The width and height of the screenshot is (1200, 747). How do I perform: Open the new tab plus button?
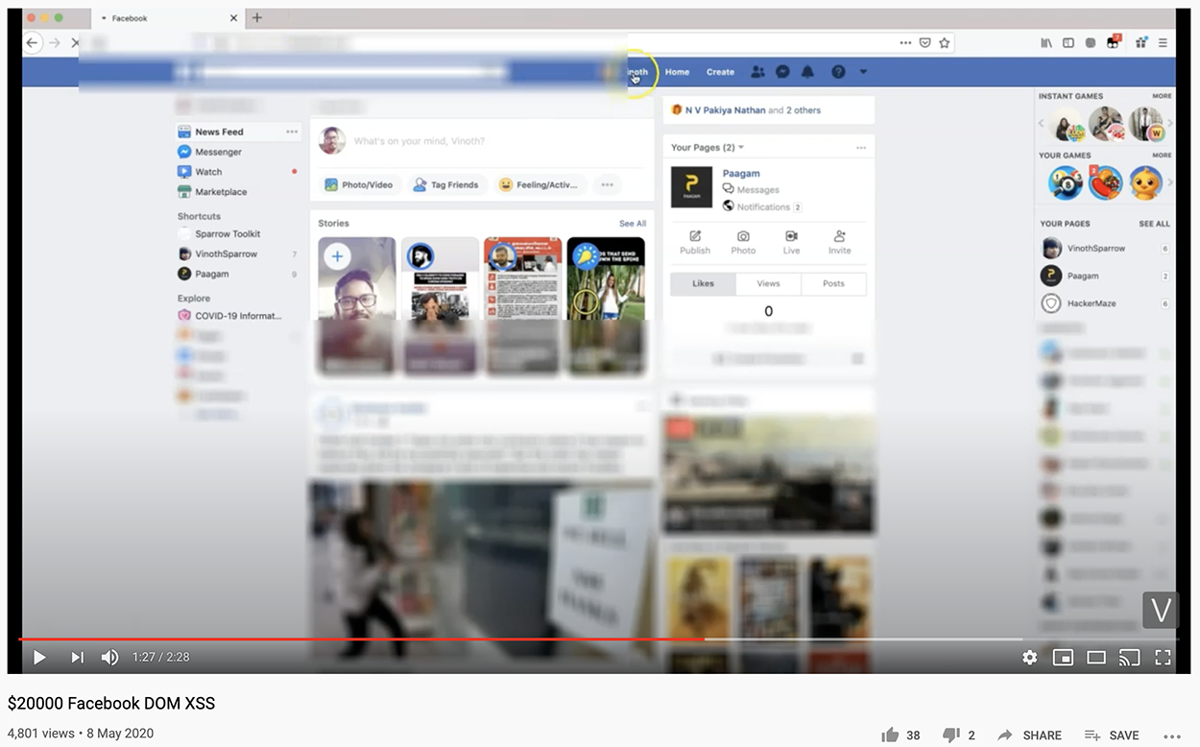(257, 18)
